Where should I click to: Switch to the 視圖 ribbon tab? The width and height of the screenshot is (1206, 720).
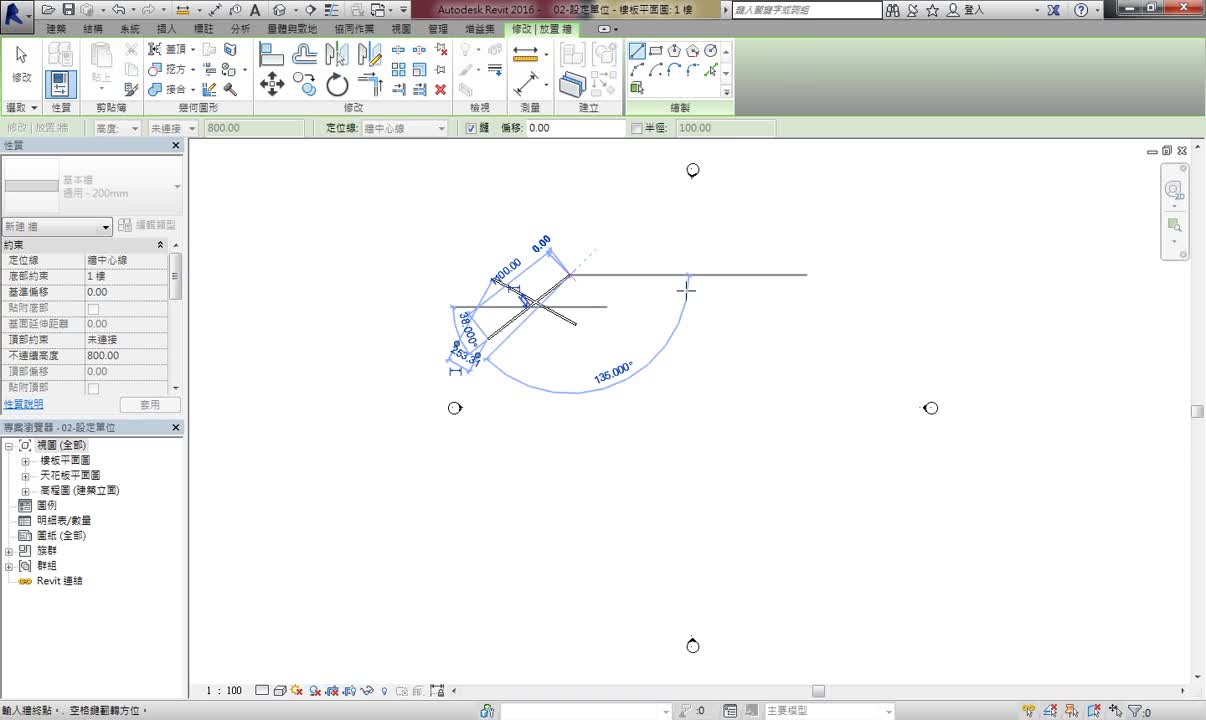(400, 29)
